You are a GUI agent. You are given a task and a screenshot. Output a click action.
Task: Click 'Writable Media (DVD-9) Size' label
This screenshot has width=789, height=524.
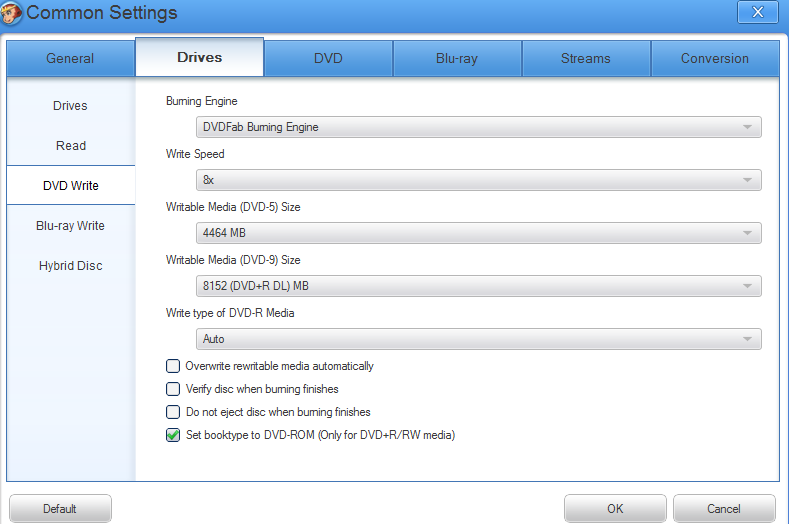(233, 260)
